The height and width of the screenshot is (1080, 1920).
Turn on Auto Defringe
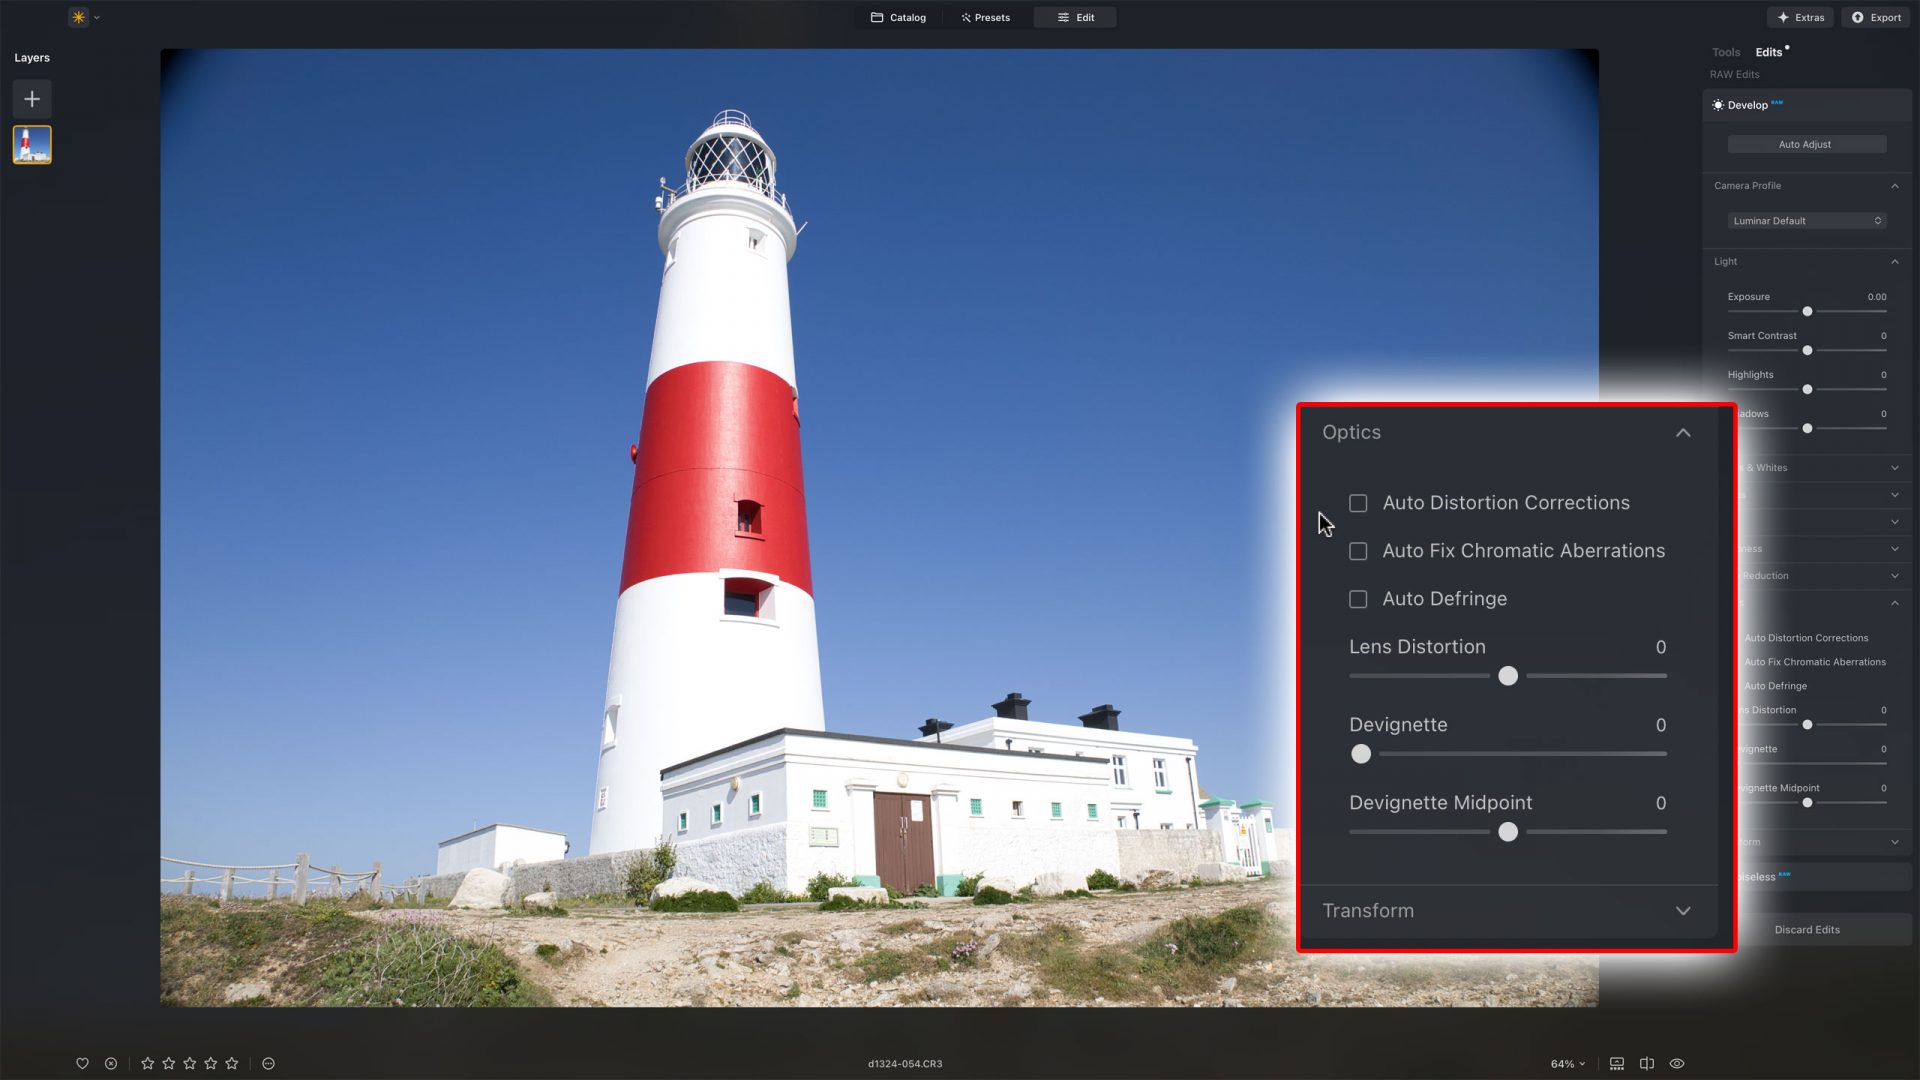tap(1358, 599)
